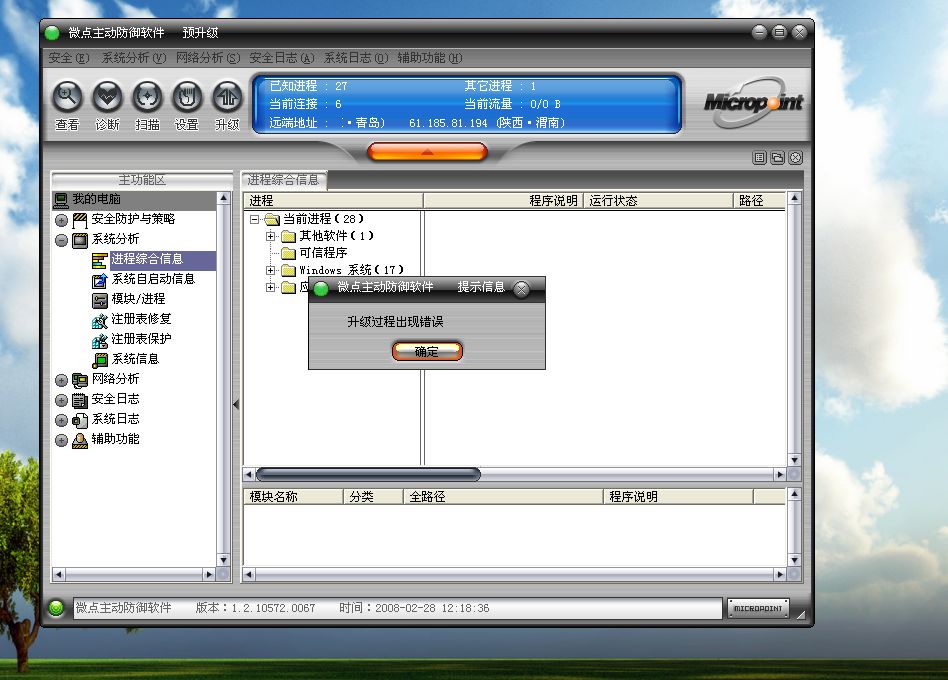Image resolution: width=948 pixels, height=680 pixels.
Task: Click down arrow of process list vertical scrollbar
Action: pyautogui.click(x=794, y=460)
